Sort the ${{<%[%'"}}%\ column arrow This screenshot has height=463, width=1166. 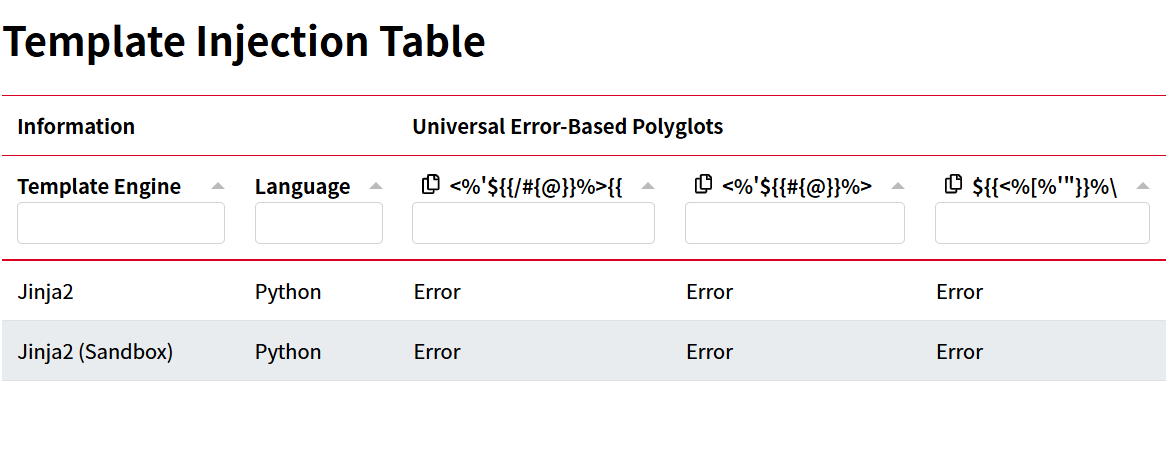tap(1143, 187)
